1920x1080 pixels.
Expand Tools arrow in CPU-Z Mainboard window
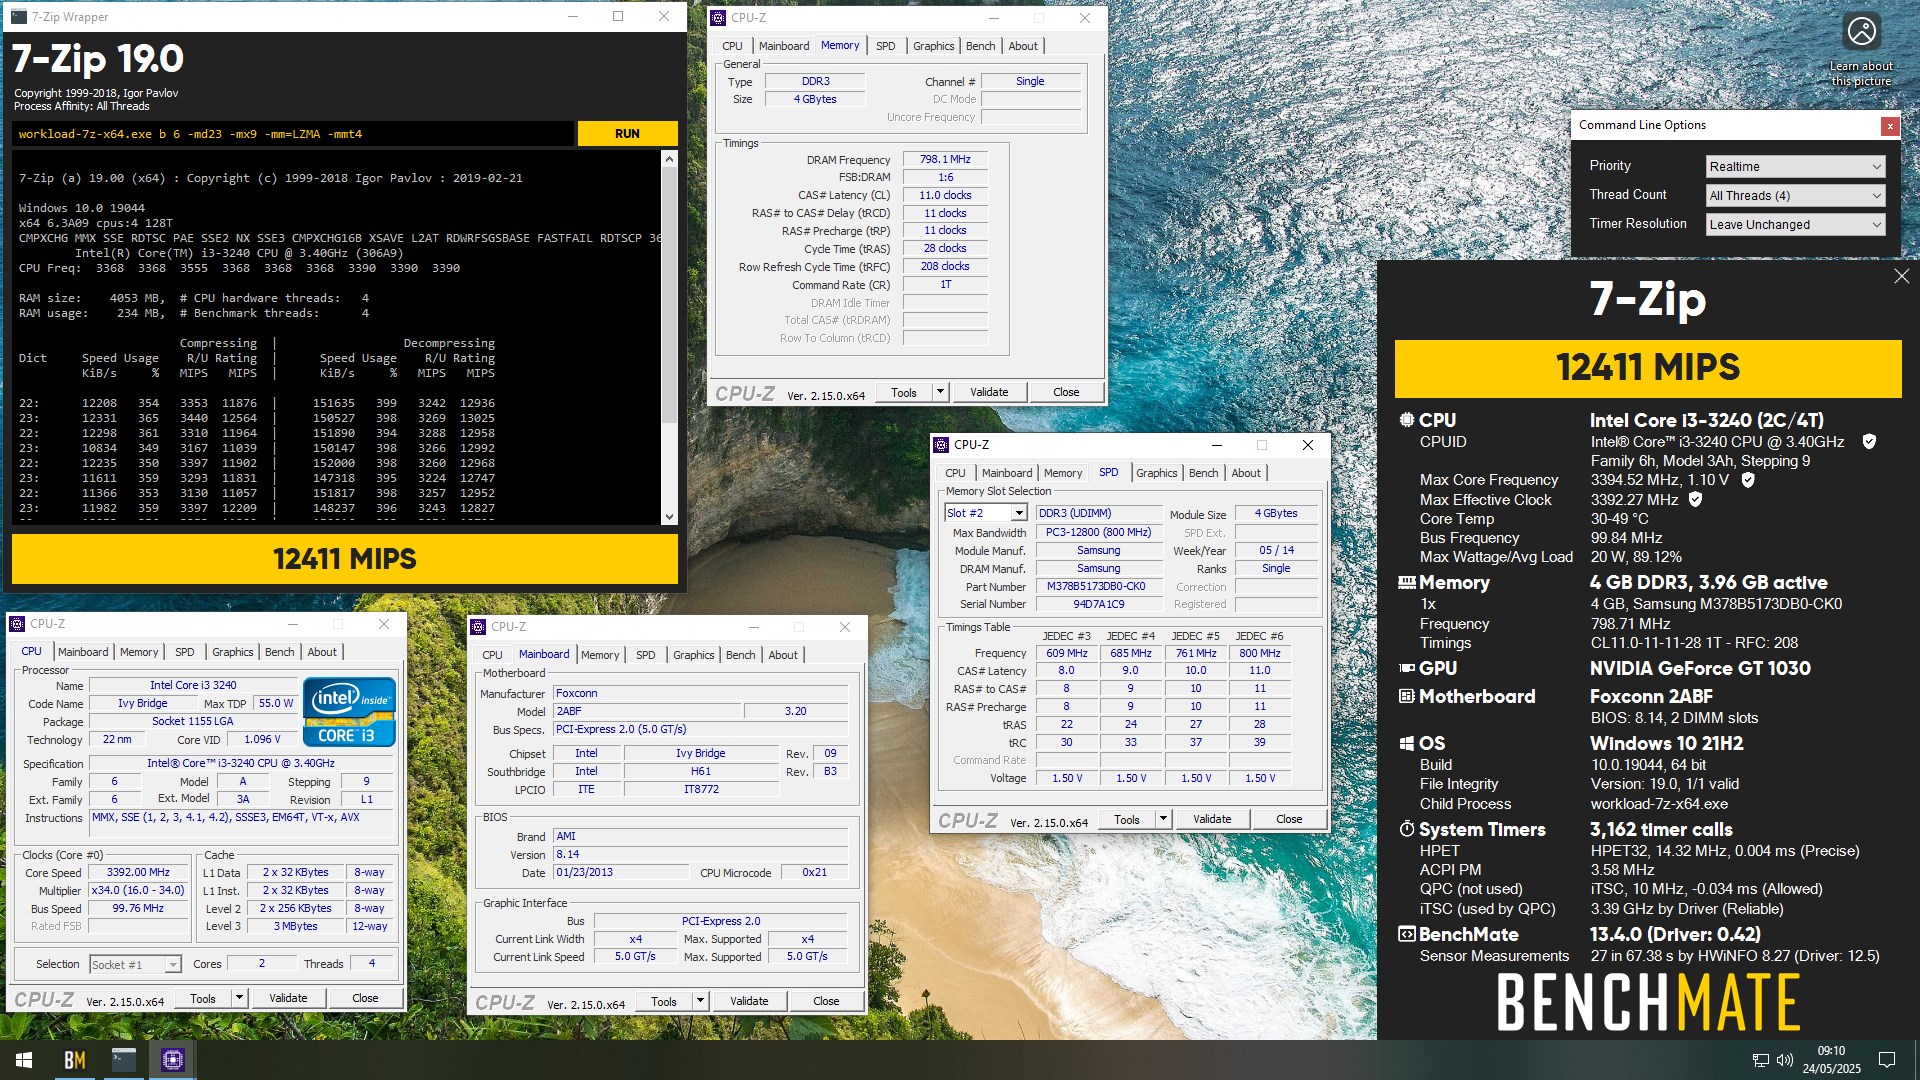[700, 1001]
